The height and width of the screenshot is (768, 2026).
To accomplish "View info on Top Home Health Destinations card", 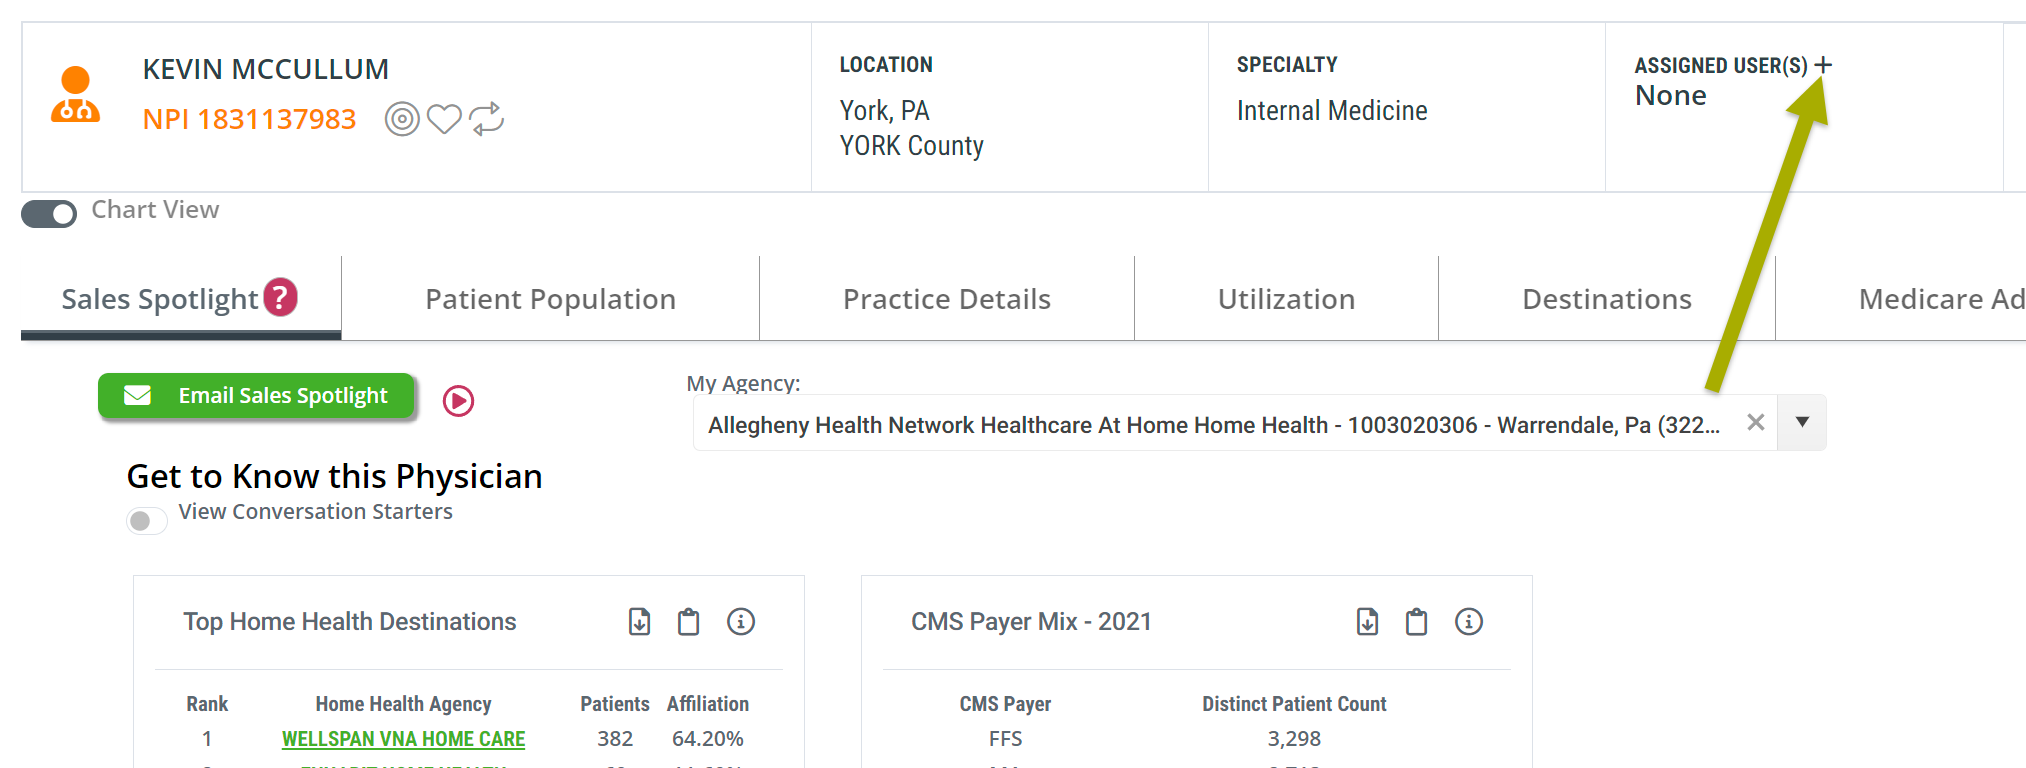I will (741, 621).
